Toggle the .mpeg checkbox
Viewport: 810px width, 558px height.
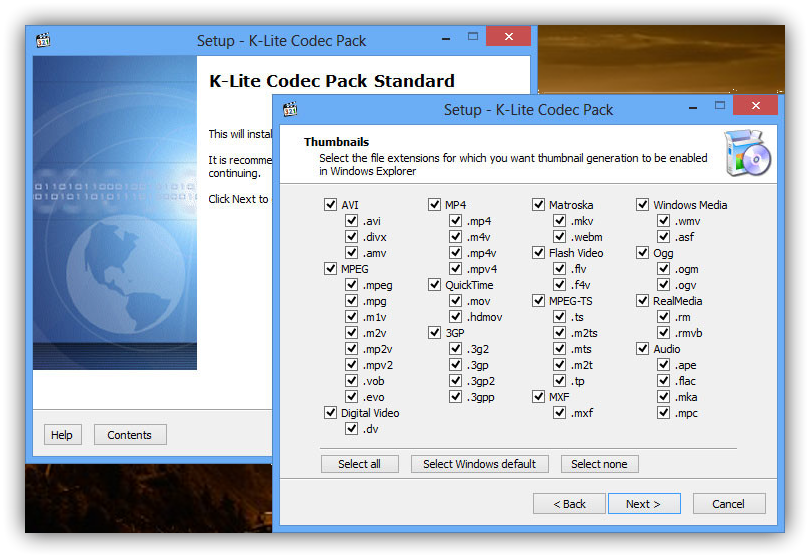pyautogui.click(x=351, y=285)
